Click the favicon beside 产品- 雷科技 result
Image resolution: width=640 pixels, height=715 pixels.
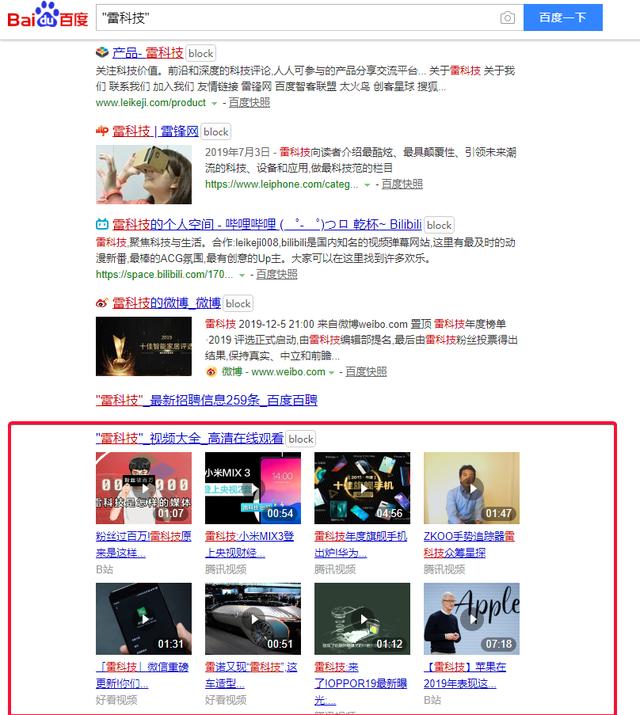[102, 52]
